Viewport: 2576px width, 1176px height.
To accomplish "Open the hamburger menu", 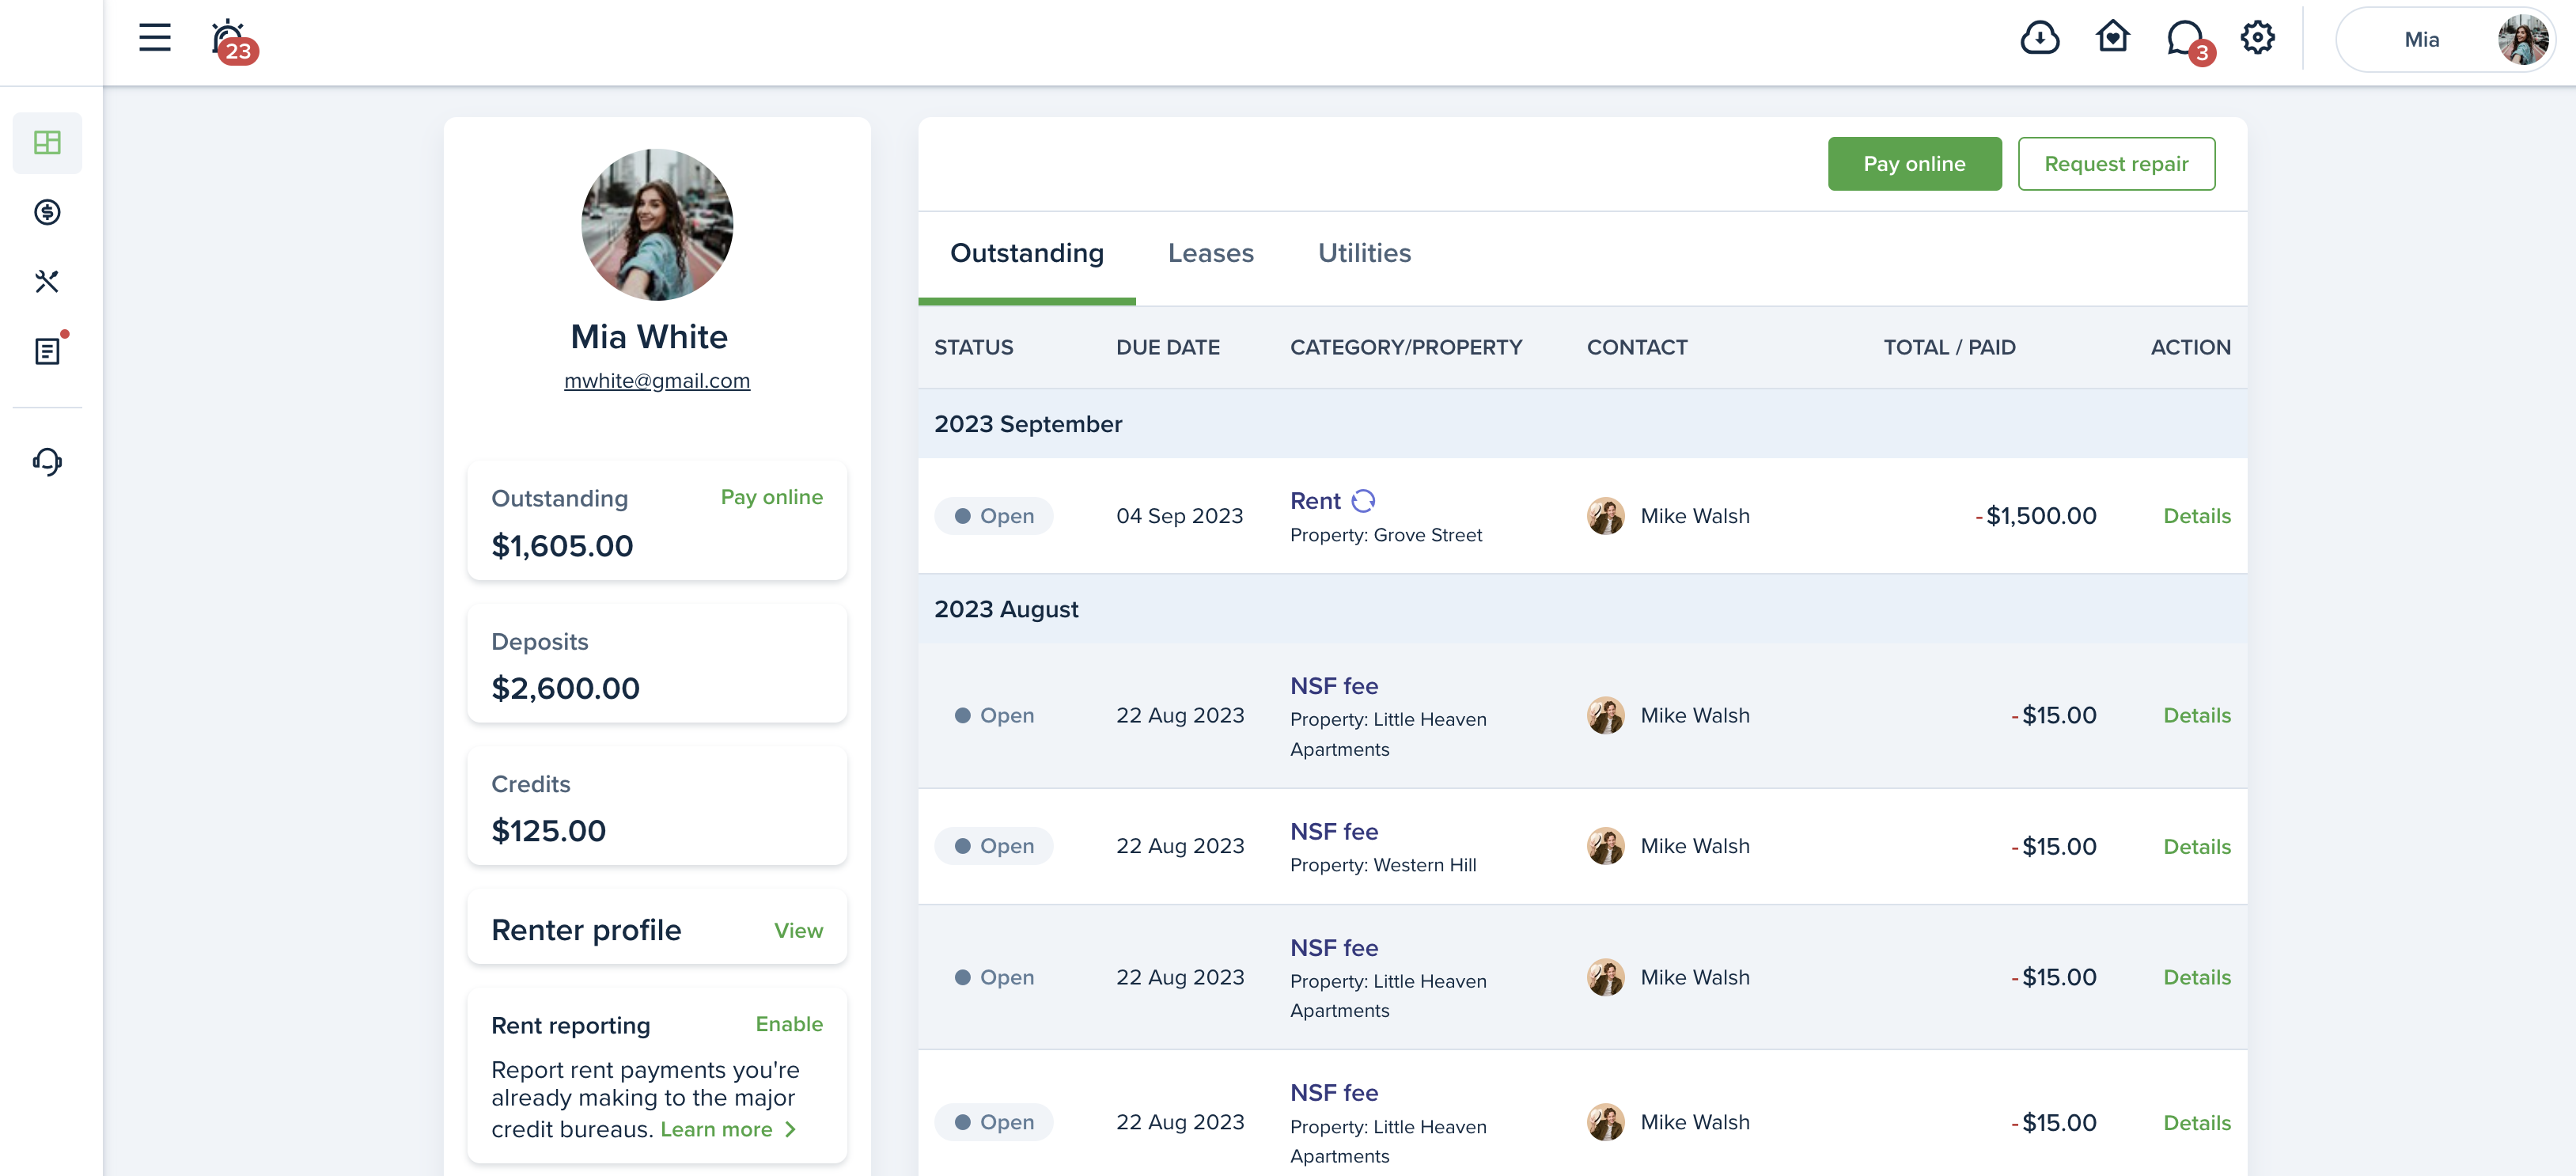I will pyautogui.click(x=155, y=38).
